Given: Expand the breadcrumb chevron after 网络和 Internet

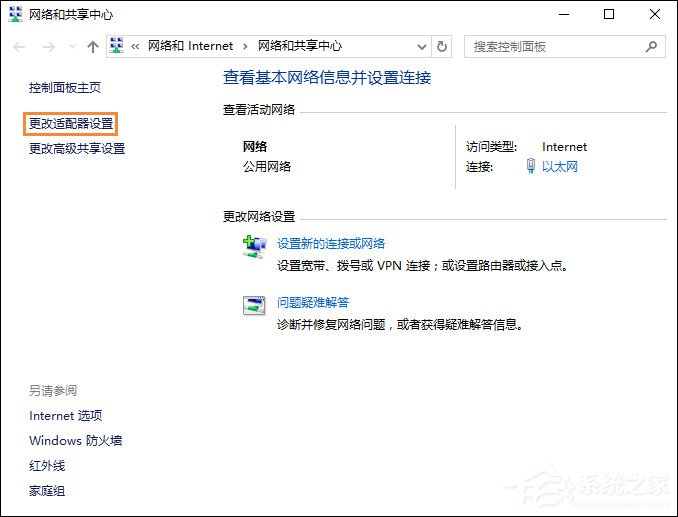Looking at the screenshot, I should 245,47.
